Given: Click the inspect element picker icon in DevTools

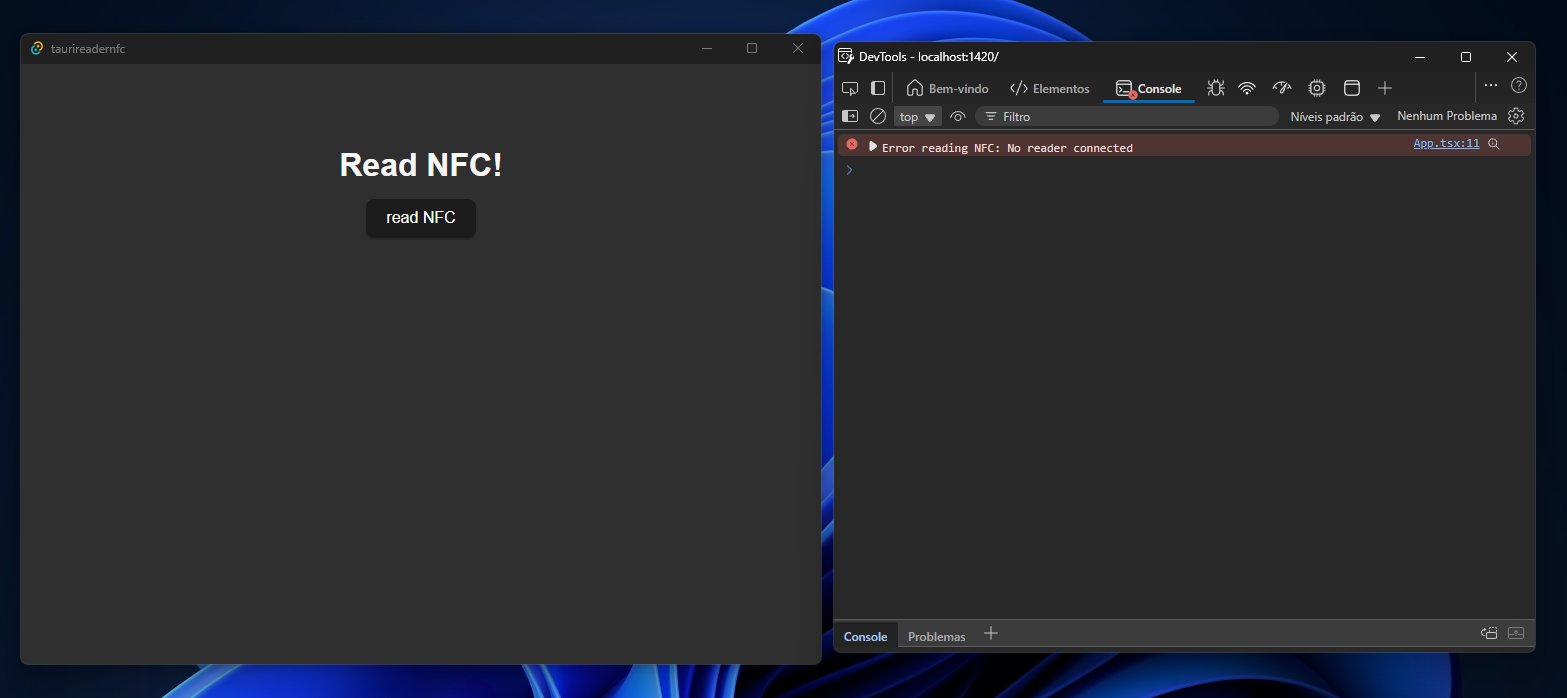Looking at the screenshot, I should pyautogui.click(x=850, y=88).
